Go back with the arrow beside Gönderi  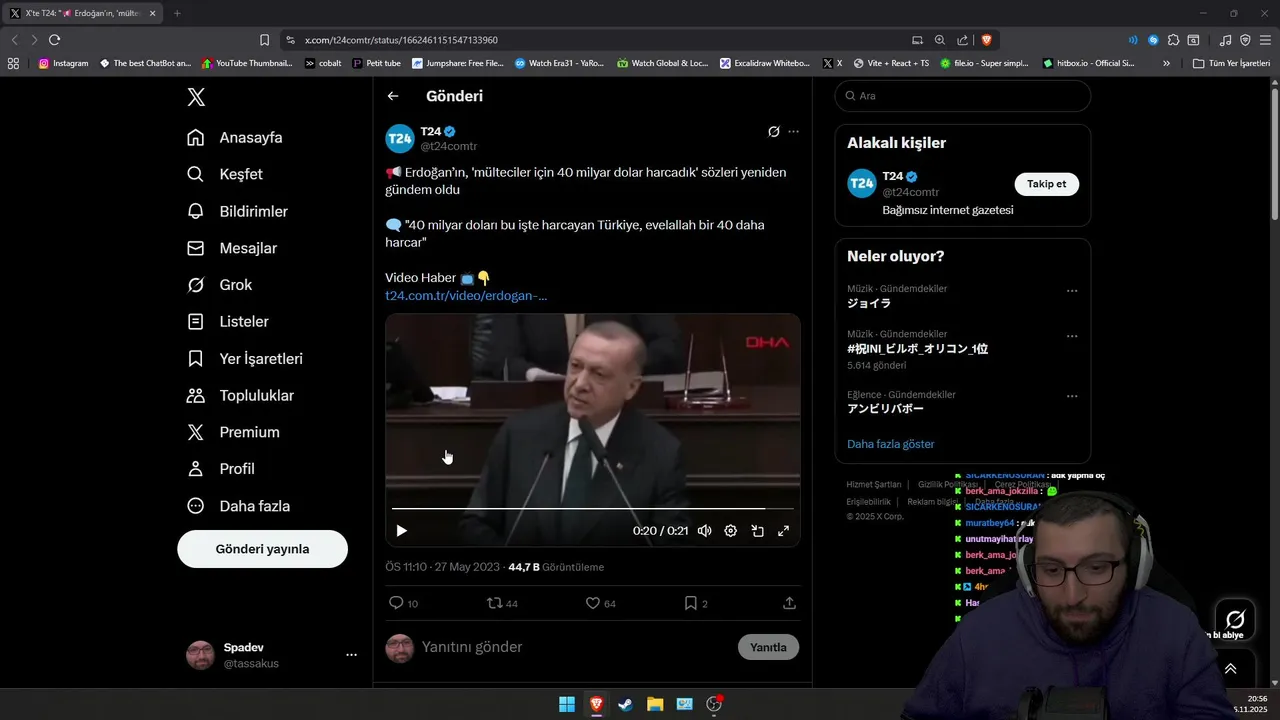[393, 96]
